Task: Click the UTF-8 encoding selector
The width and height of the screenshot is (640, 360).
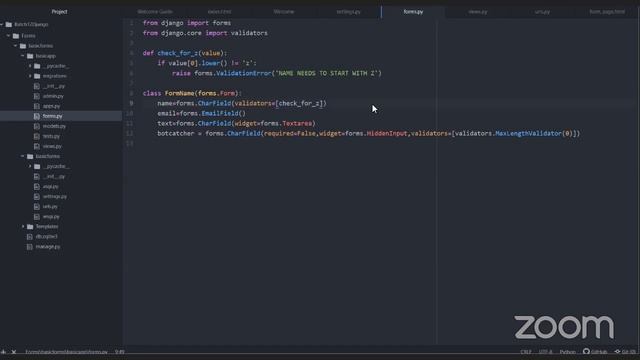Action: point(545,352)
